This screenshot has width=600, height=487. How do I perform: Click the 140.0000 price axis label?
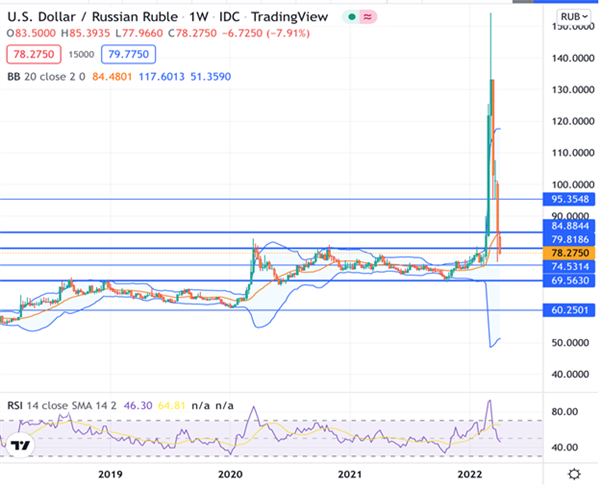coord(573,58)
